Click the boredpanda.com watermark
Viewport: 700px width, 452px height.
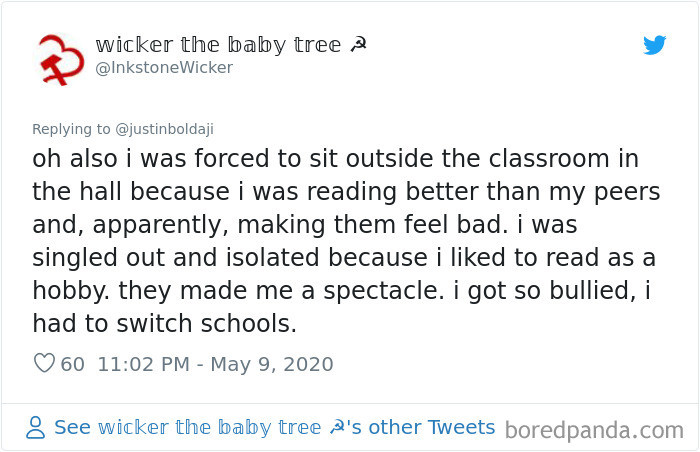point(594,431)
